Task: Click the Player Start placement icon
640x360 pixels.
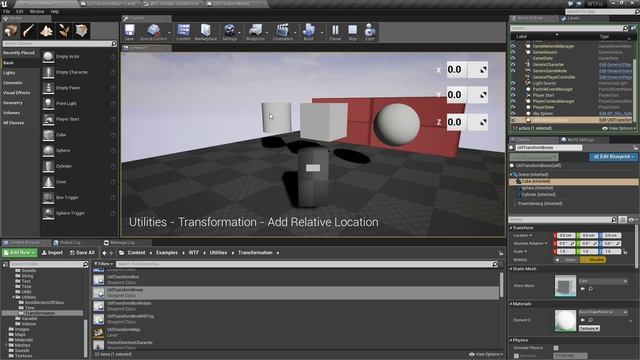Action: [48, 119]
